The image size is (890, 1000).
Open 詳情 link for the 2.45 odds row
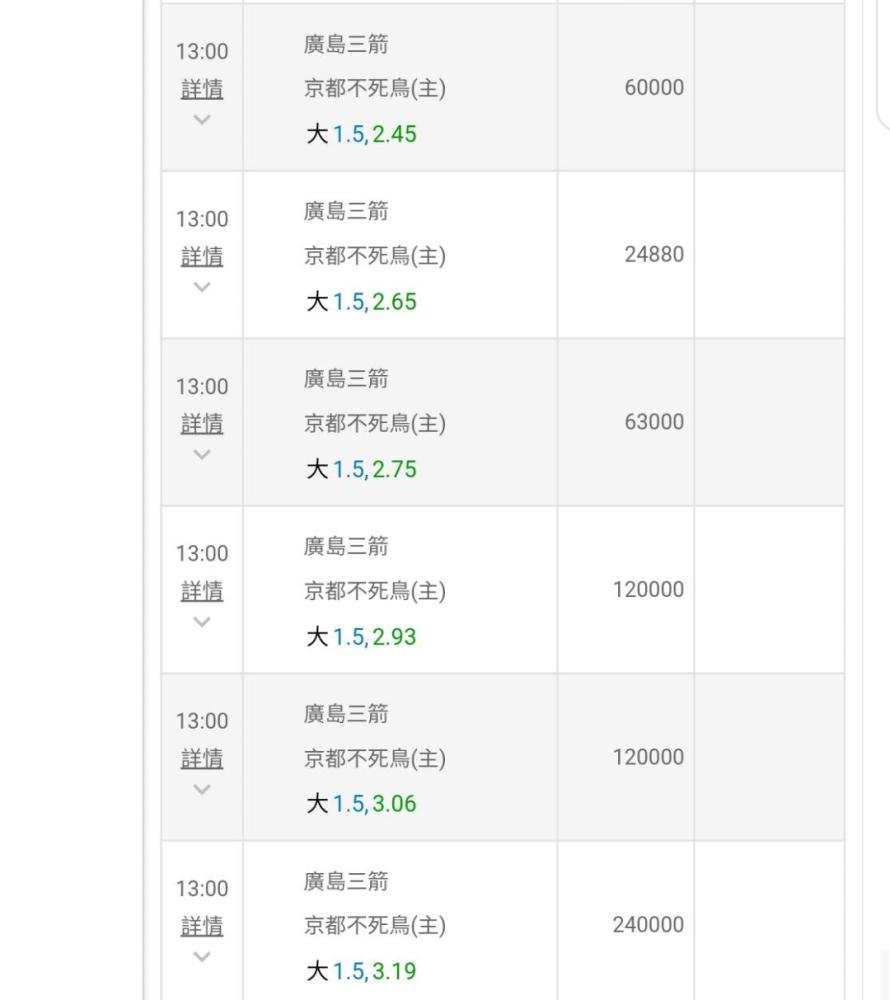coord(202,89)
